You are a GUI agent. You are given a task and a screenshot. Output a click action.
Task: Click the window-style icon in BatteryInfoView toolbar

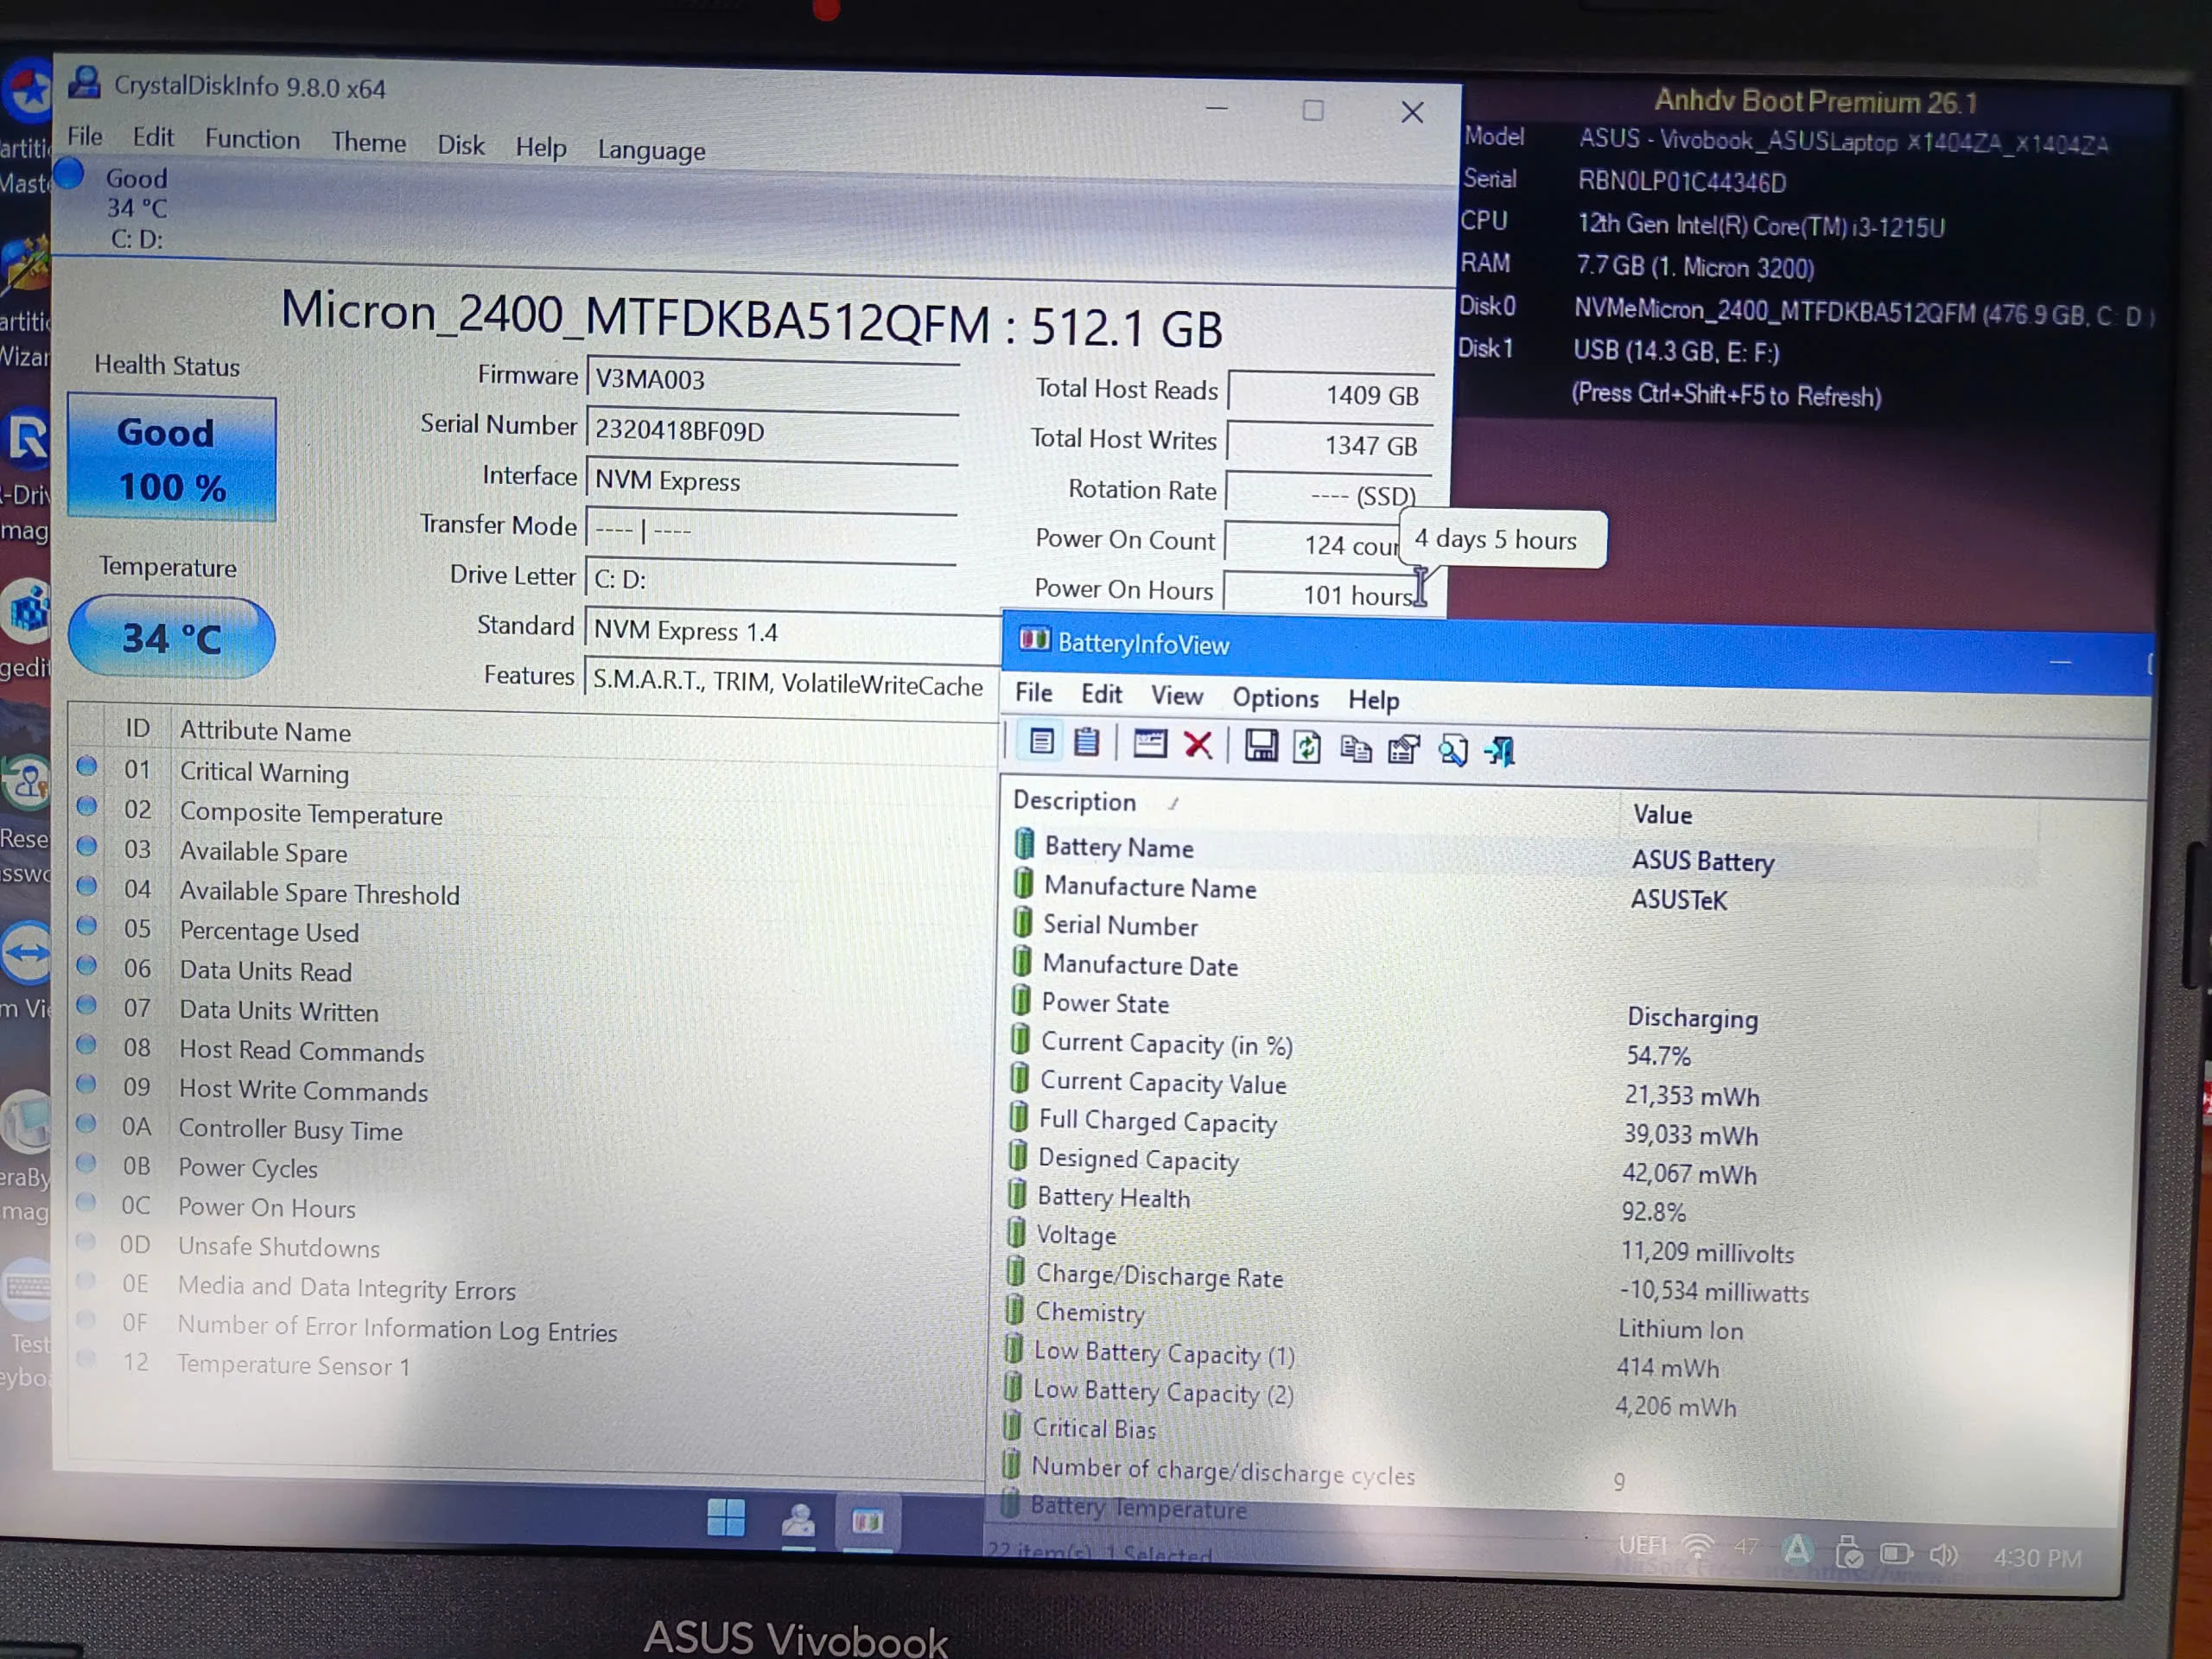point(1149,744)
